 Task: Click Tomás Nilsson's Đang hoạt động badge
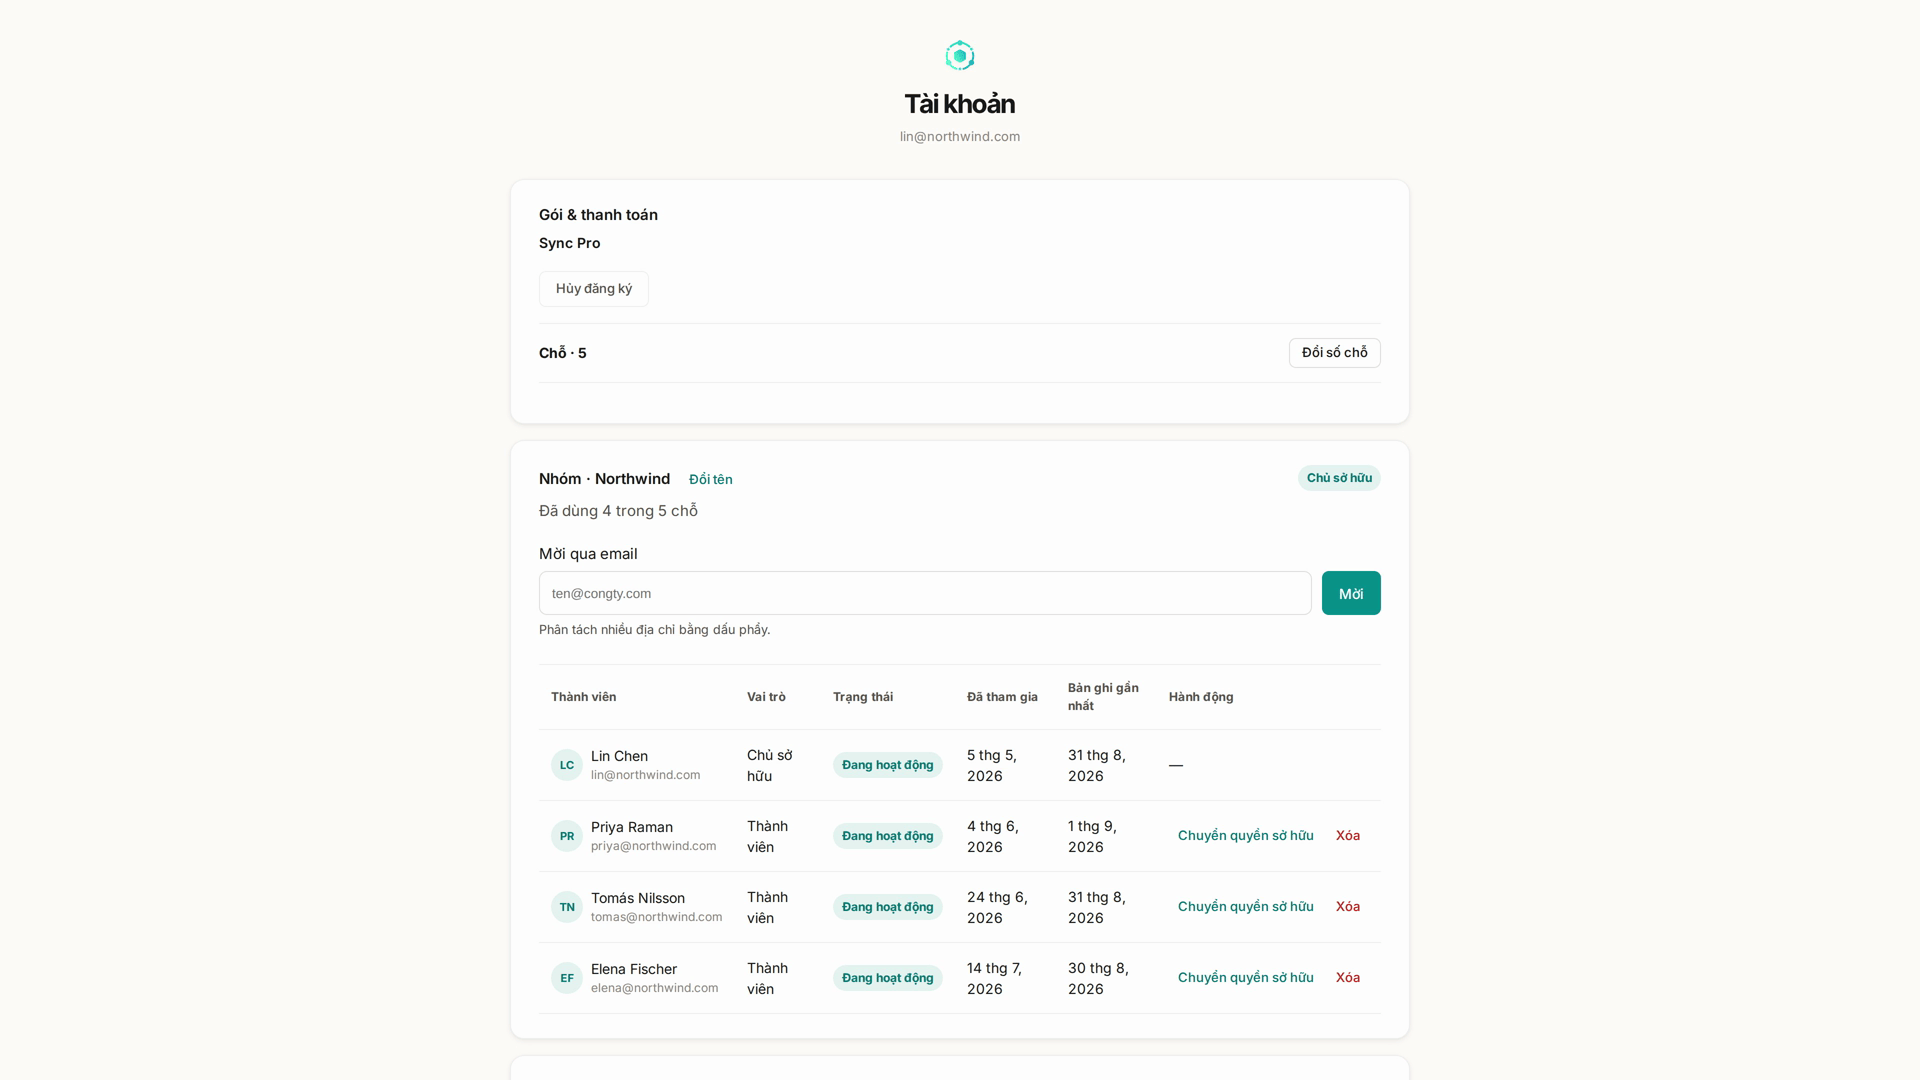(x=888, y=907)
